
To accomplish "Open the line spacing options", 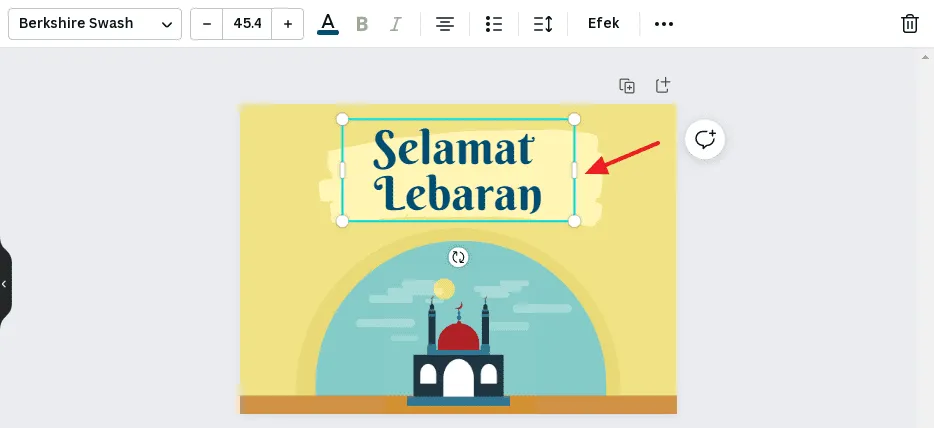I will [543, 24].
